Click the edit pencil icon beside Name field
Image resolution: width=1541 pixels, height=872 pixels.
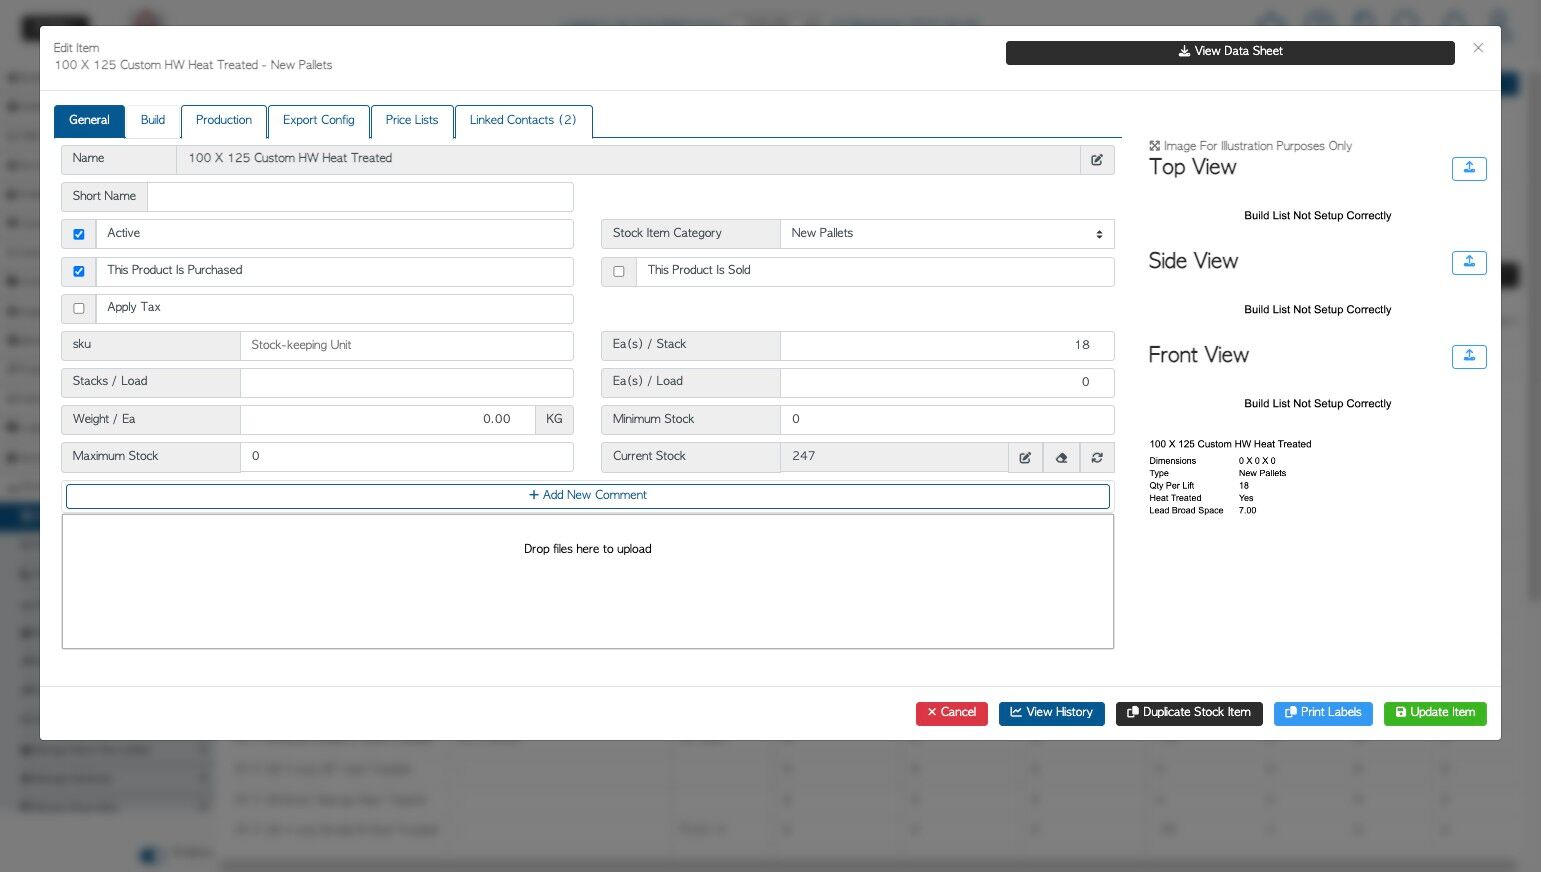(1097, 159)
